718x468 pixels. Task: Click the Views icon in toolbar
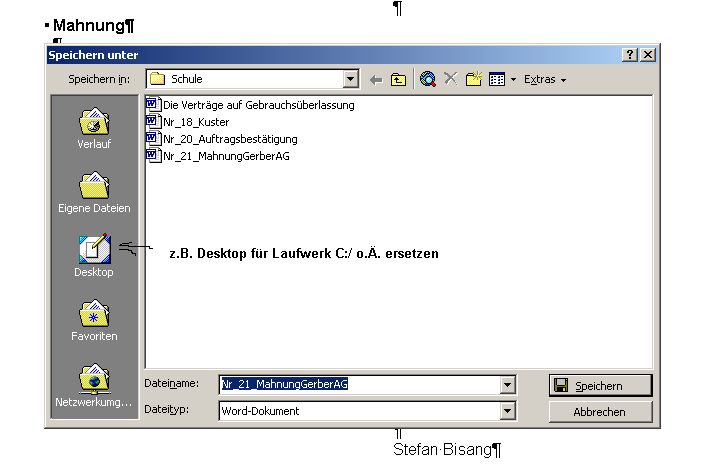[x=497, y=79]
